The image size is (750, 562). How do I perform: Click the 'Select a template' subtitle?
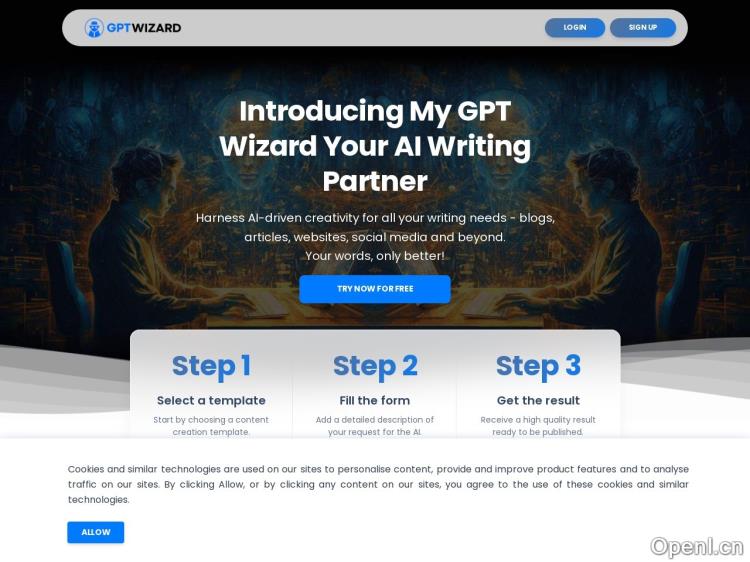coord(211,400)
